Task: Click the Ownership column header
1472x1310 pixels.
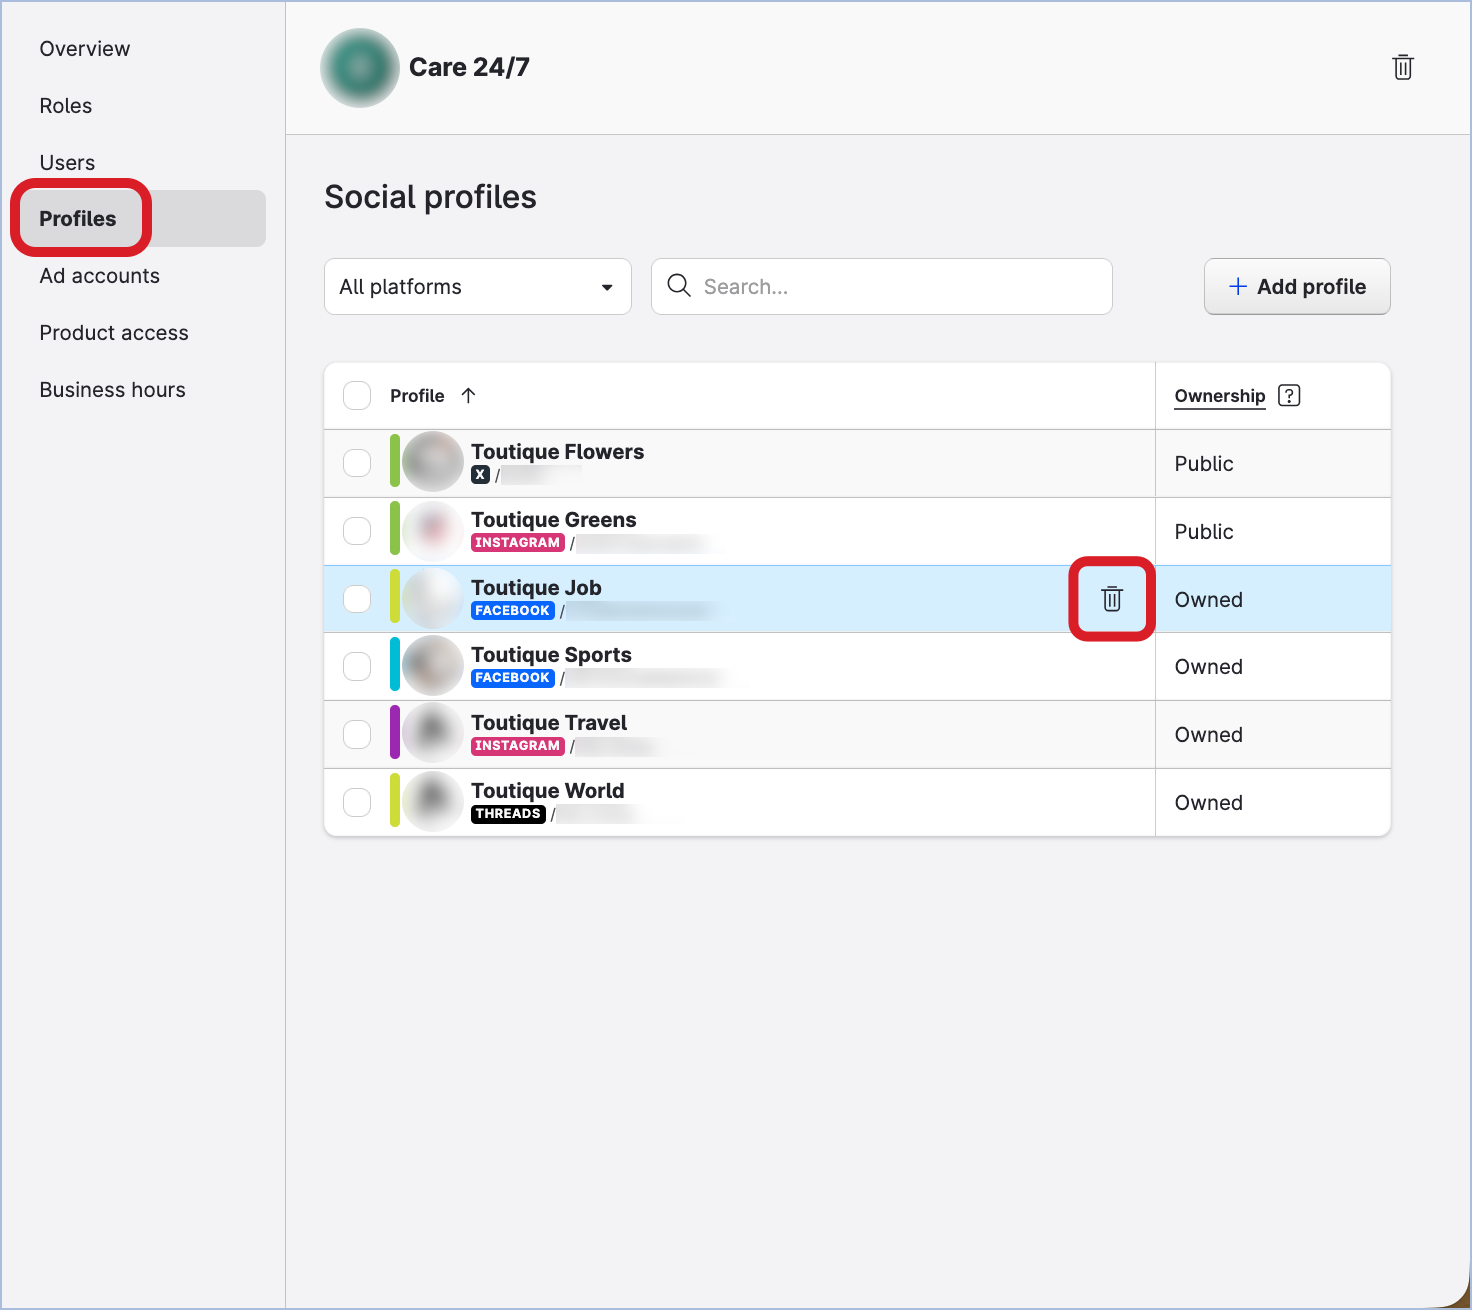Action: coord(1219,396)
